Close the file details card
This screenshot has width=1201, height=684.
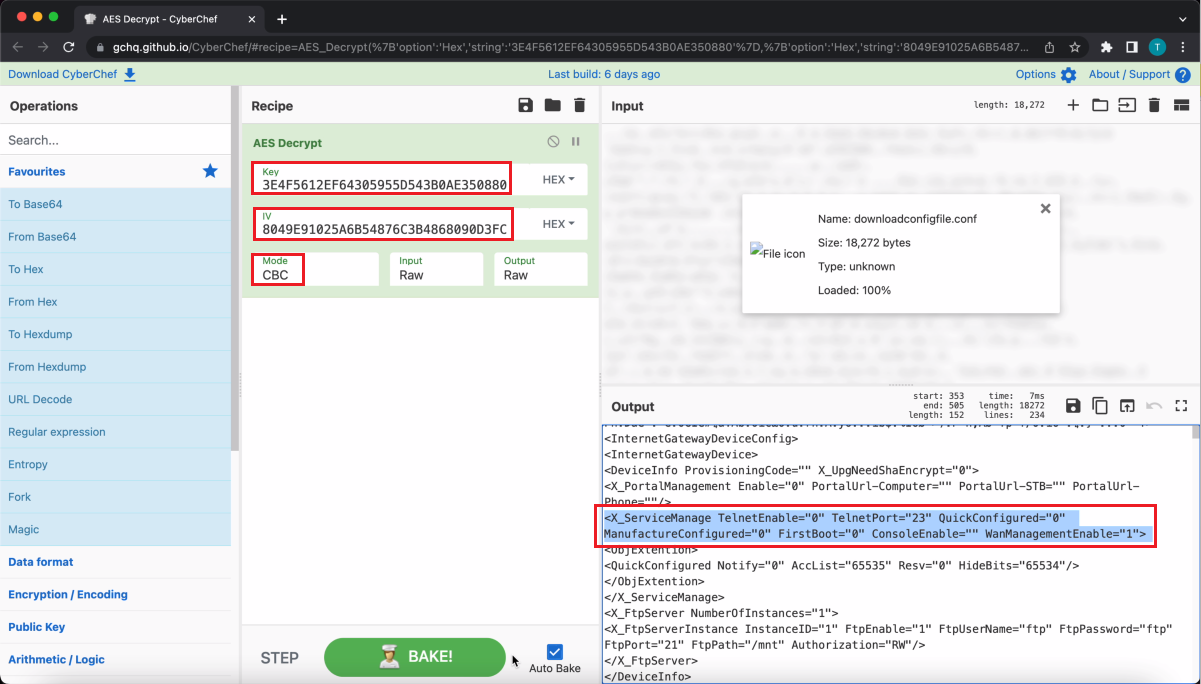1045,209
